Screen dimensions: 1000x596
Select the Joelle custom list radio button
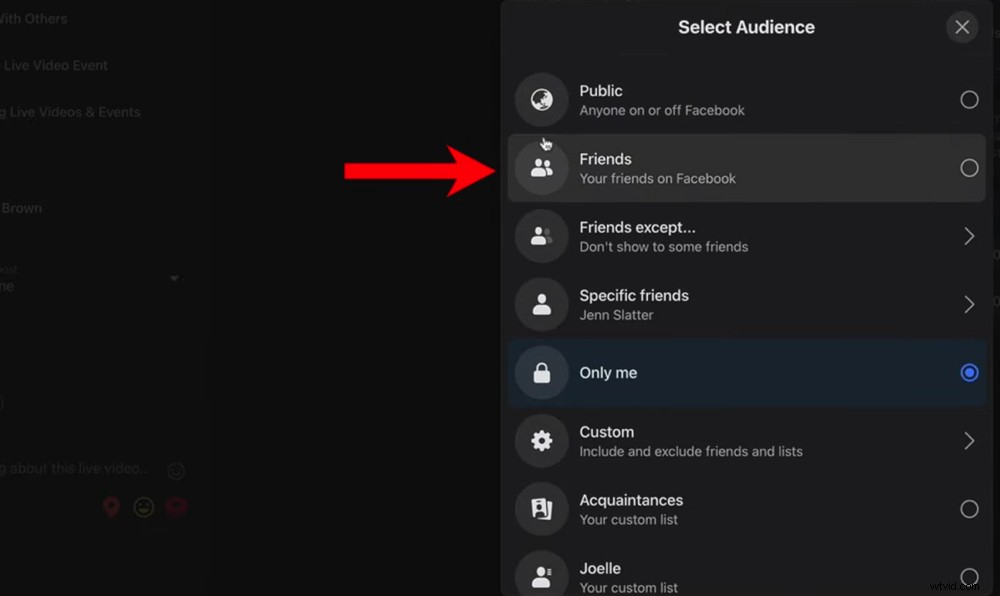pyautogui.click(x=968, y=577)
